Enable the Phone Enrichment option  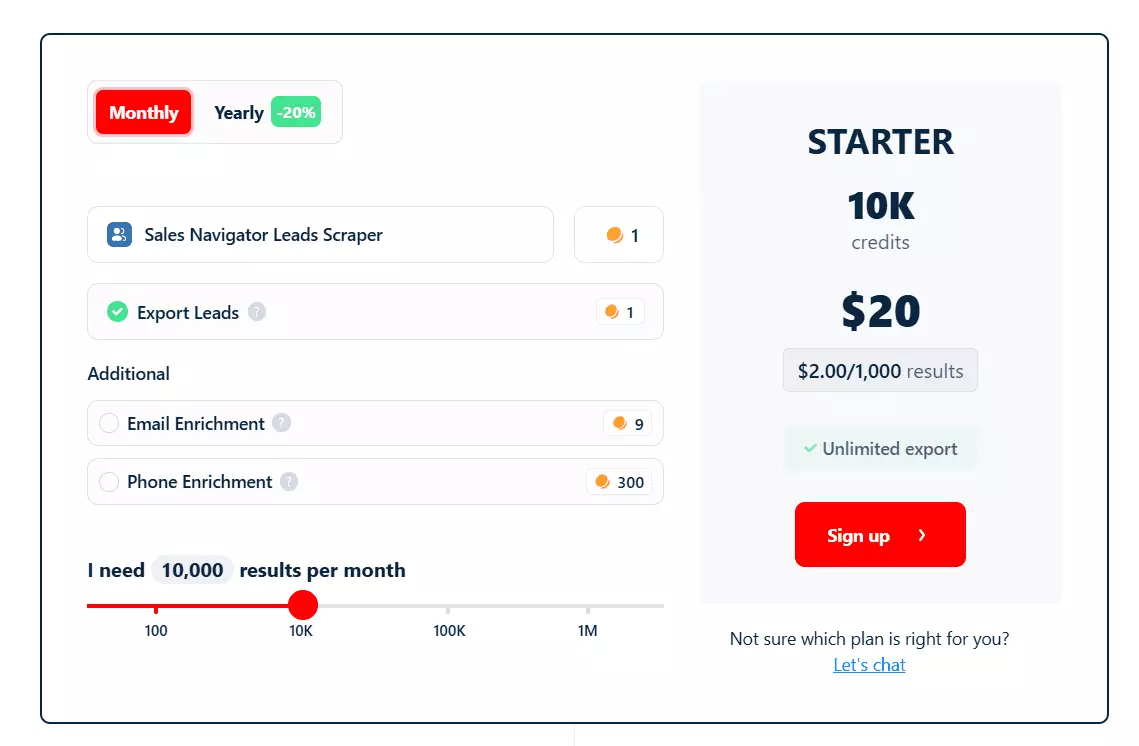click(109, 482)
